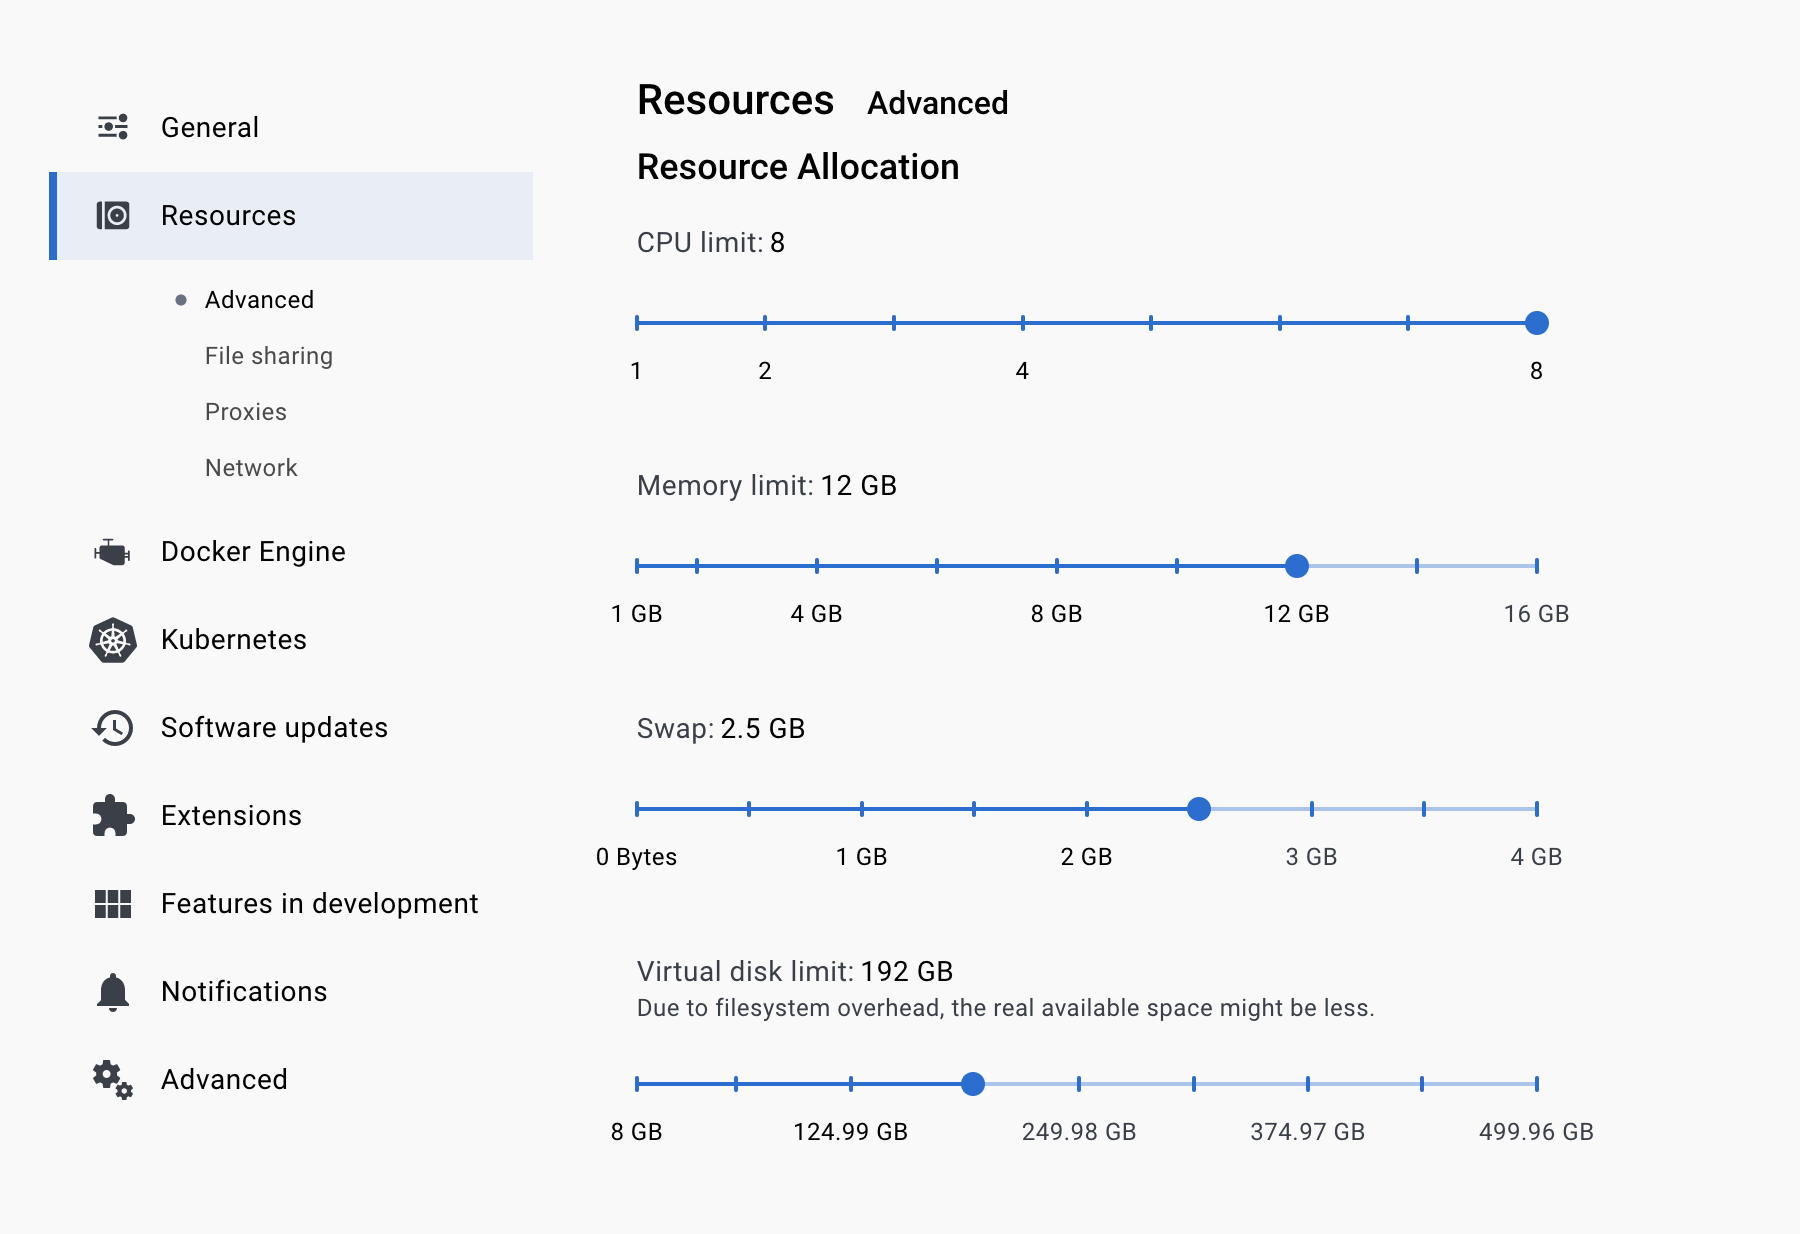Open the General settings section

click(291, 127)
